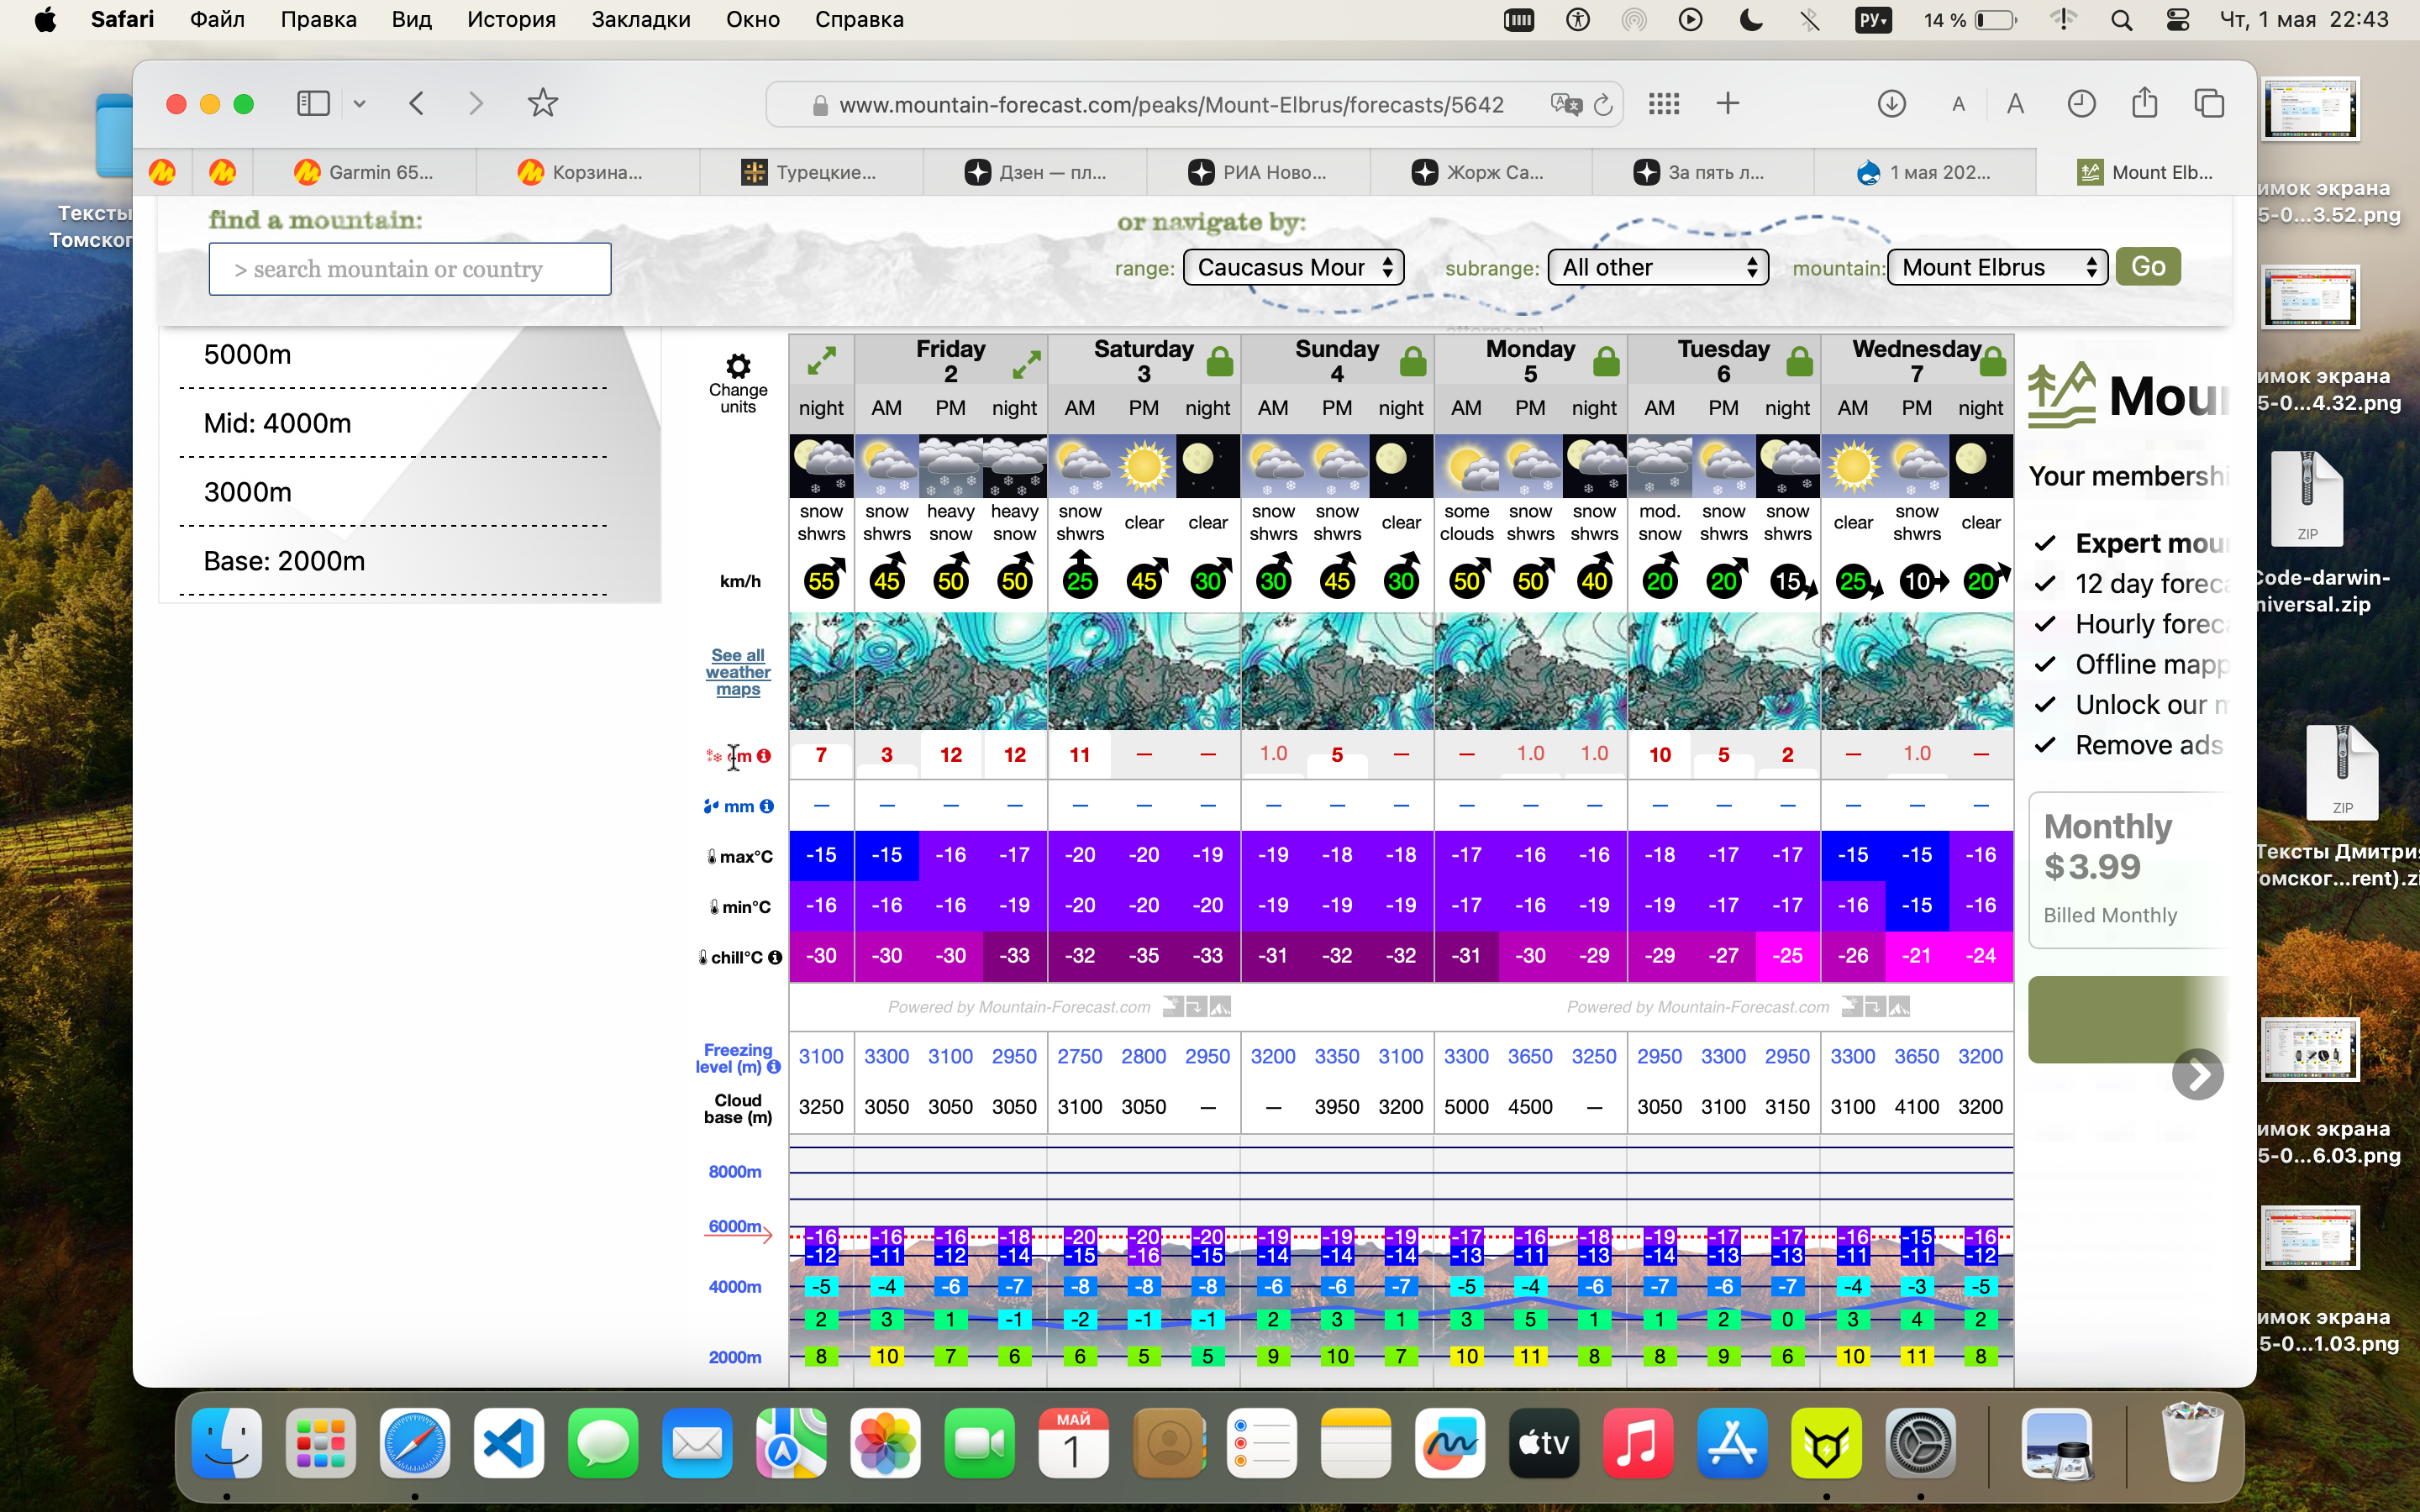The height and width of the screenshot is (1512, 2420).
Task: Click the Change units gear icon
Action: pyautogui.click(x=738, y=365)
